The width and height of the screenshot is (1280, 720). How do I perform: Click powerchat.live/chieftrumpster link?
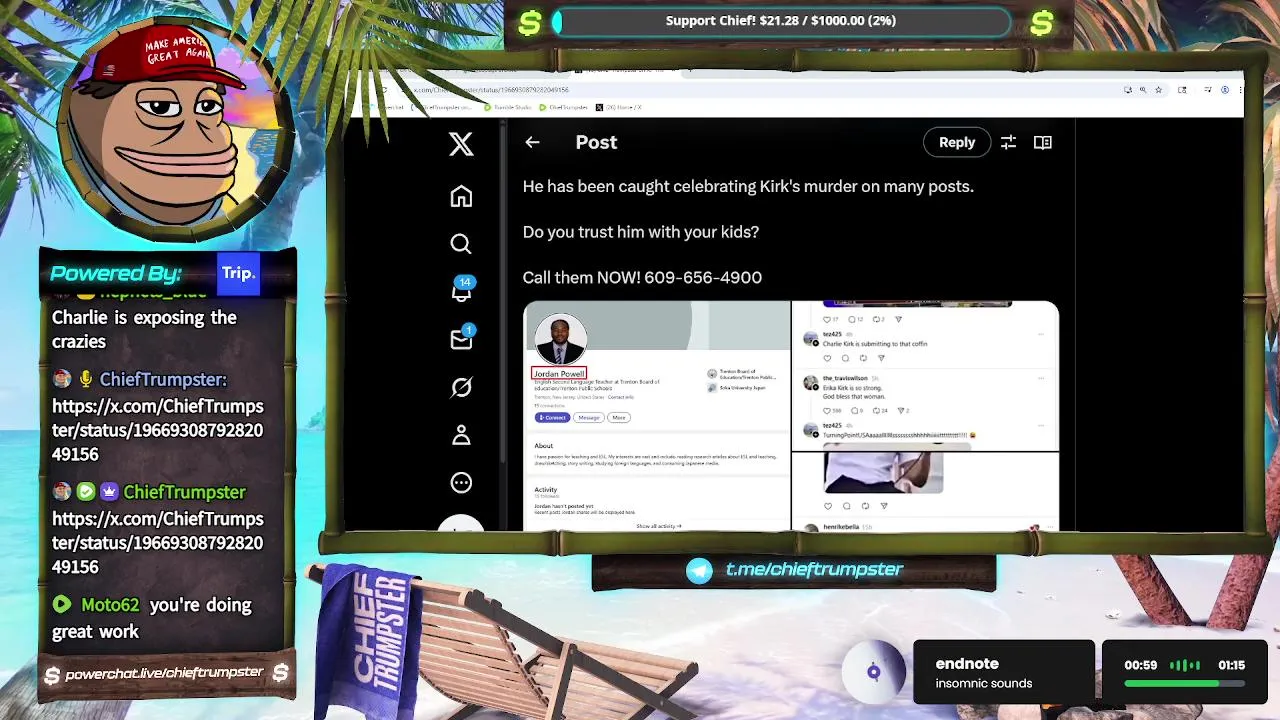click(164, 674)
